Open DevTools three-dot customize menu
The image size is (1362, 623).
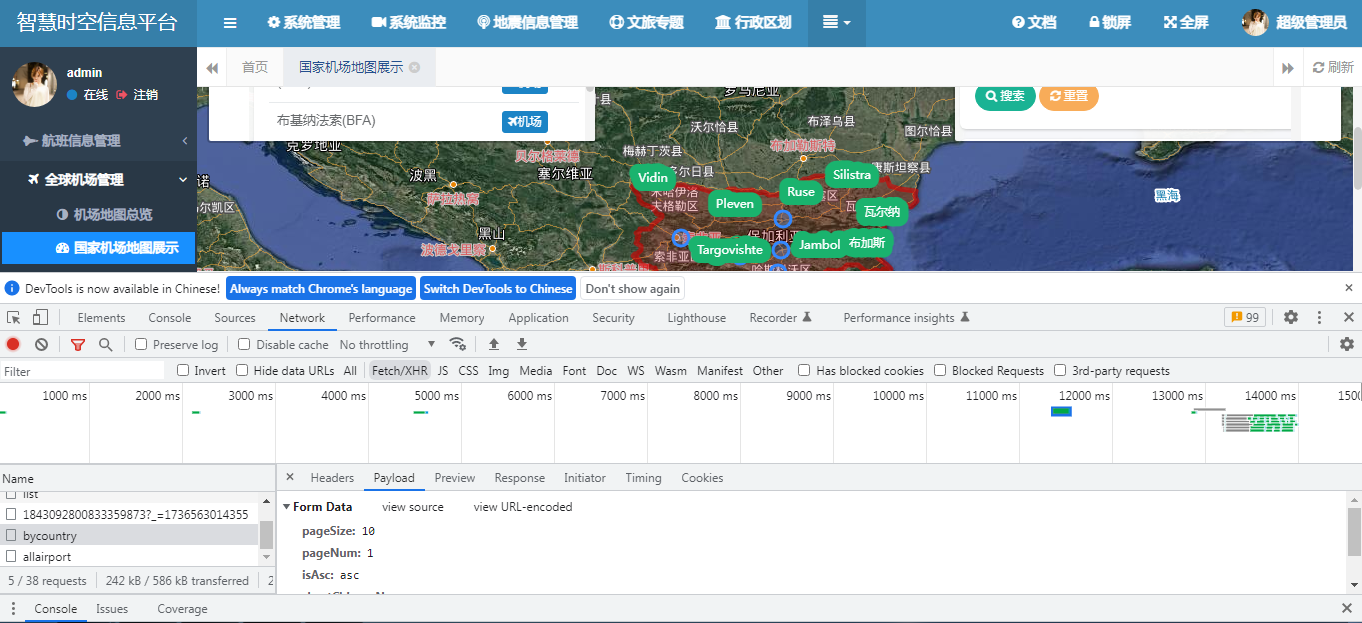pyautogui.click(x=1320, y=317)
